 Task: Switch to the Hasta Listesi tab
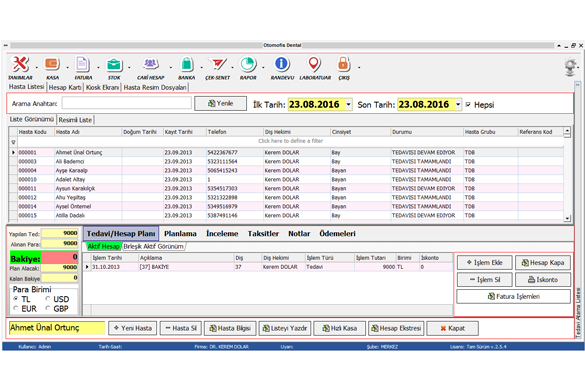tap(26, 87)
